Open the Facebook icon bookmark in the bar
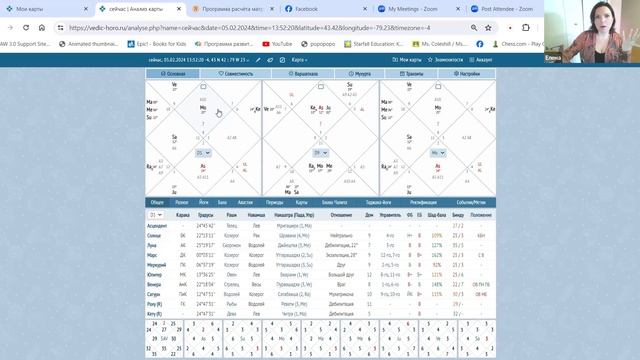The width and height of the screenshot is (640, 360). tap(480, 44)
